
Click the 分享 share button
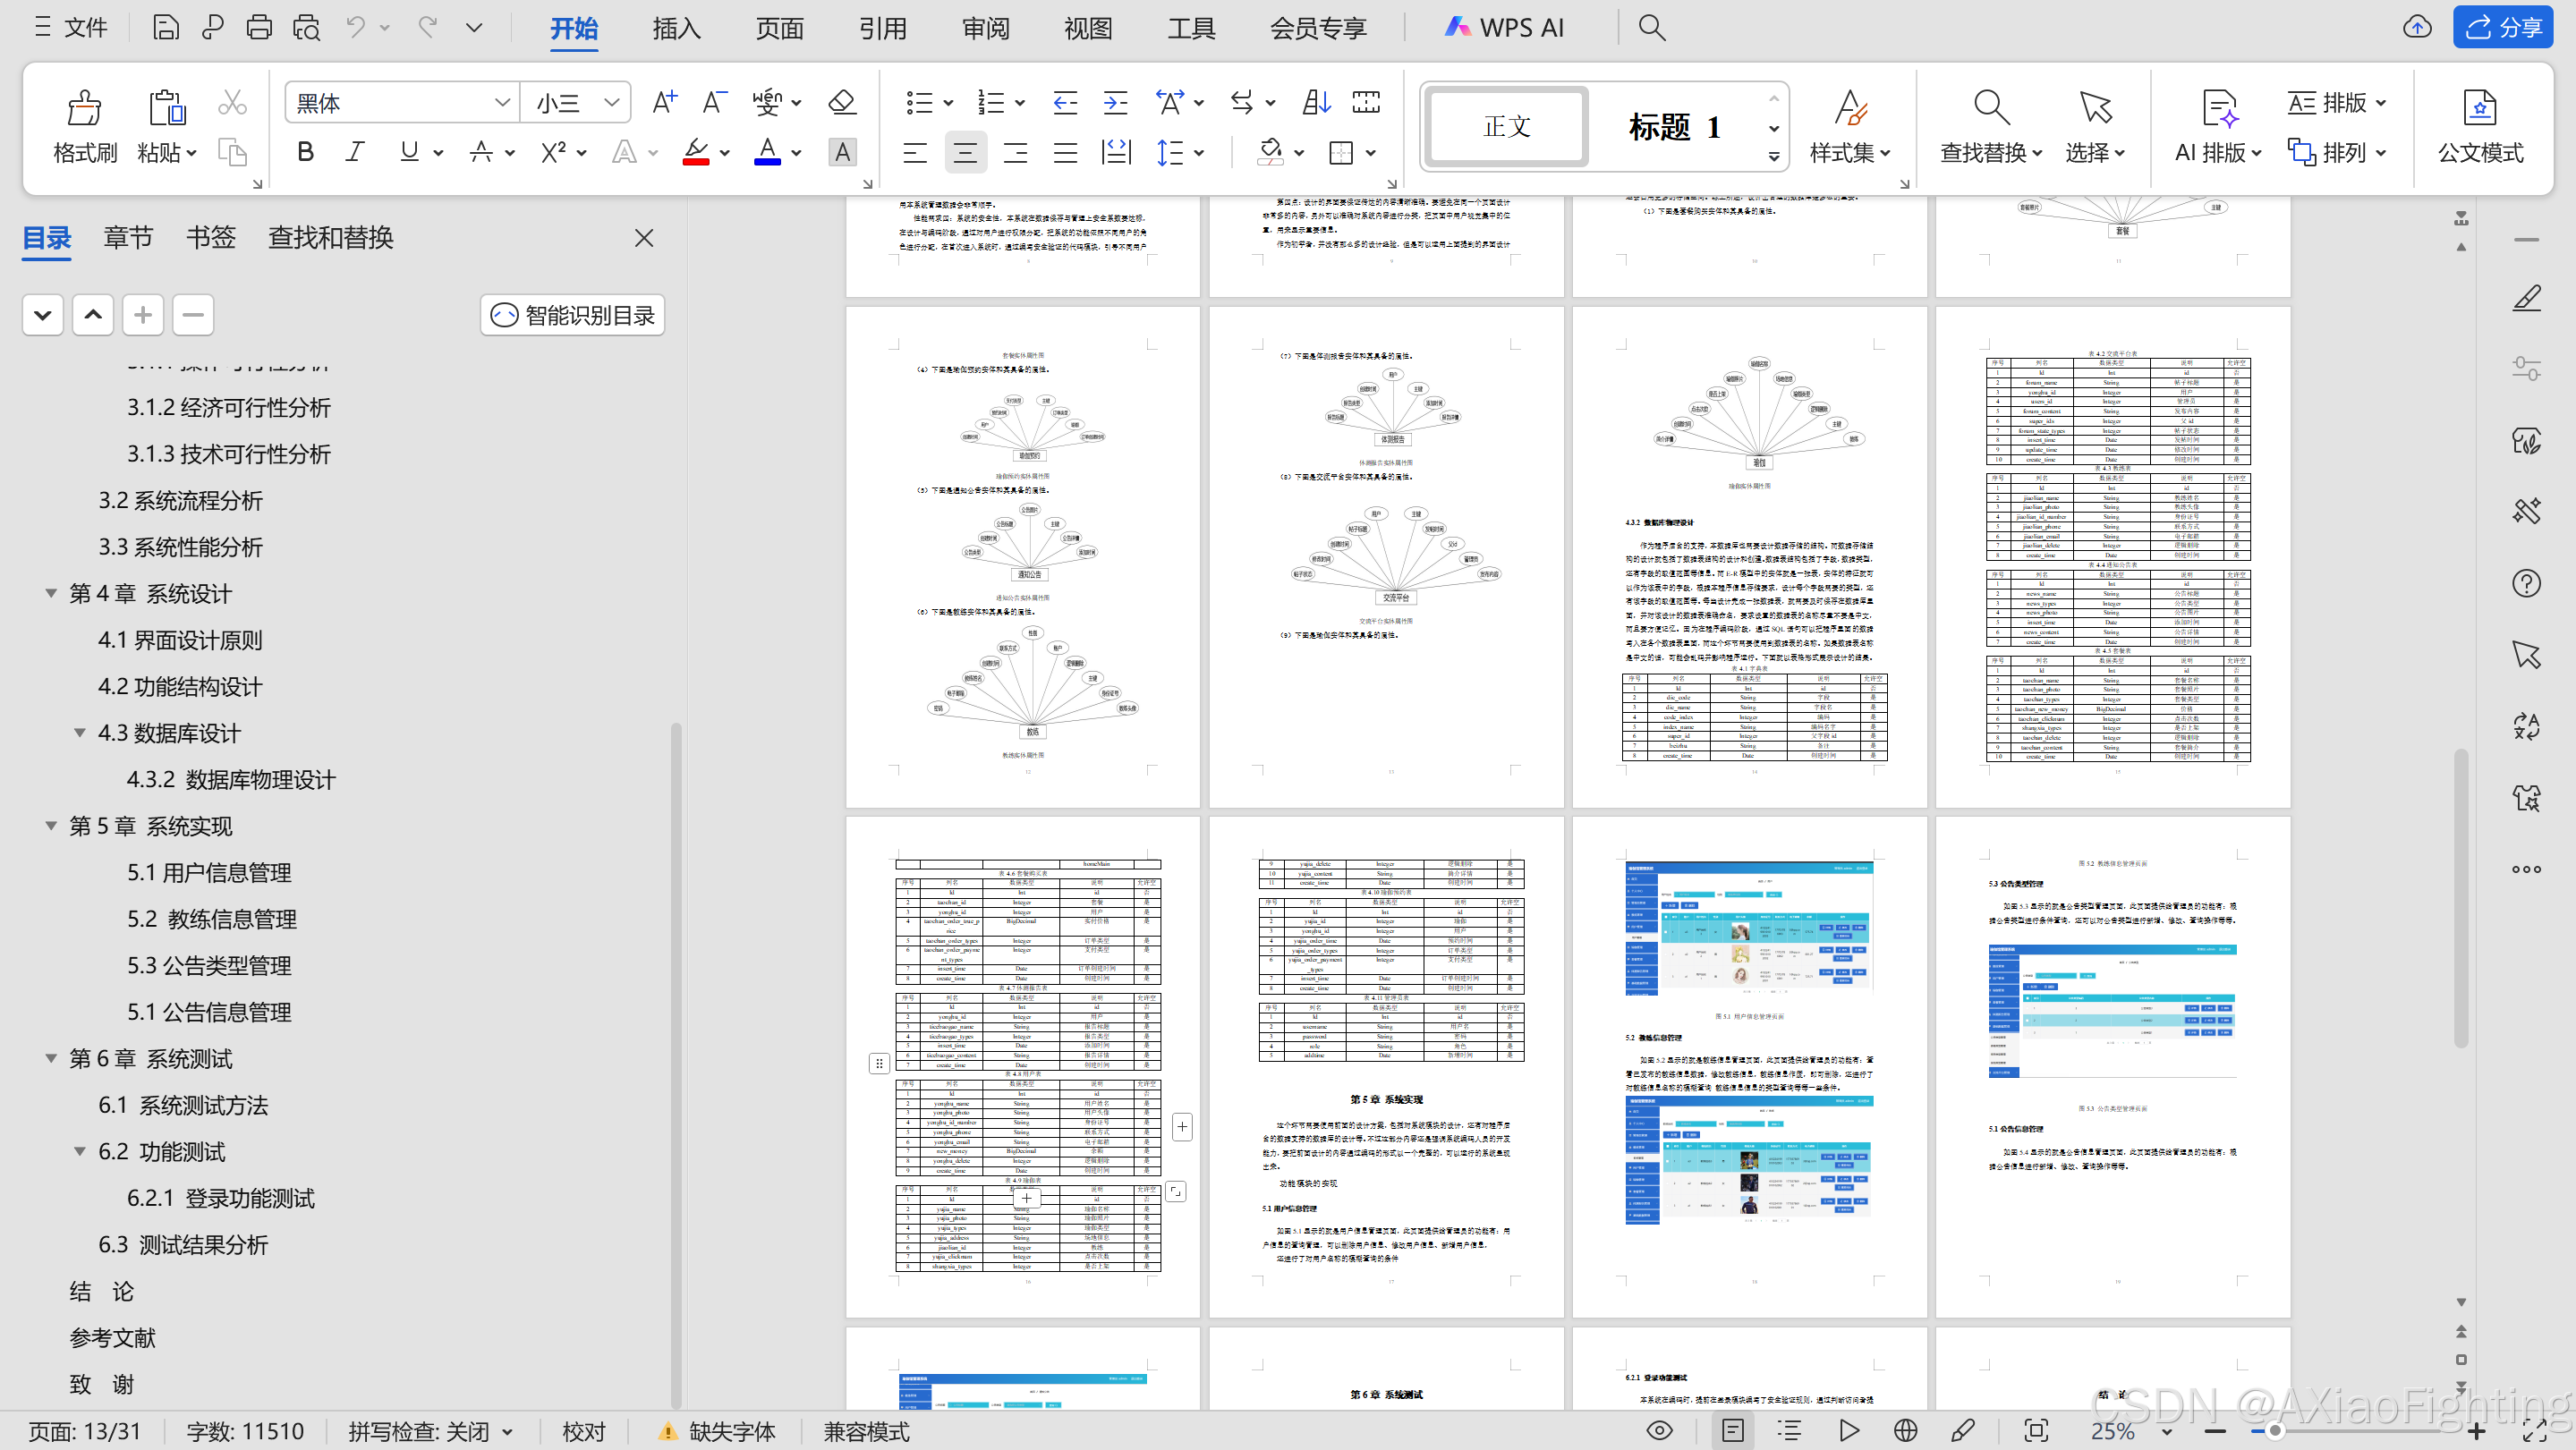(2503, 27)
